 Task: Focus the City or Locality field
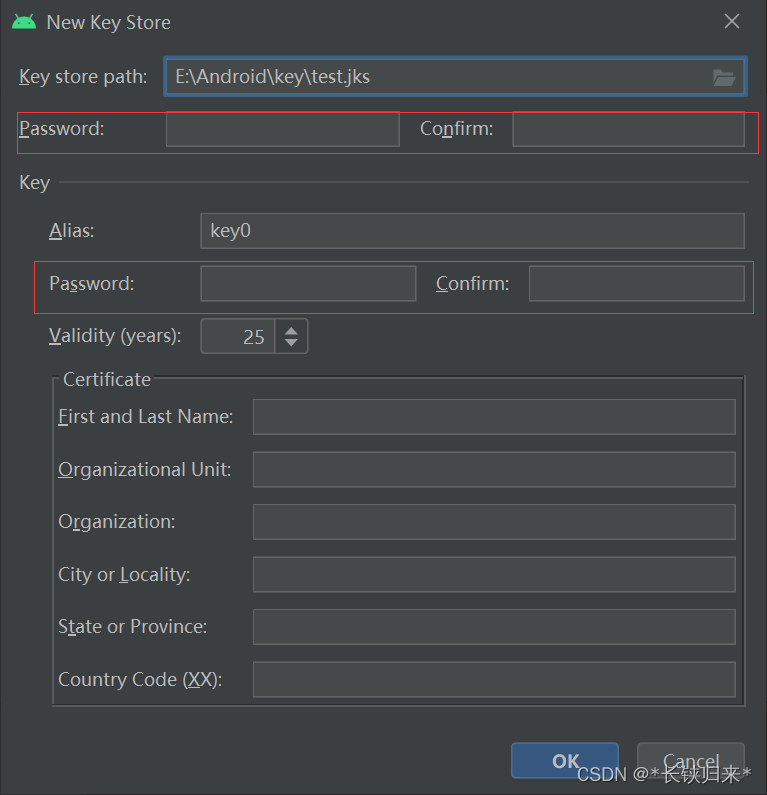tap(494, 574)
